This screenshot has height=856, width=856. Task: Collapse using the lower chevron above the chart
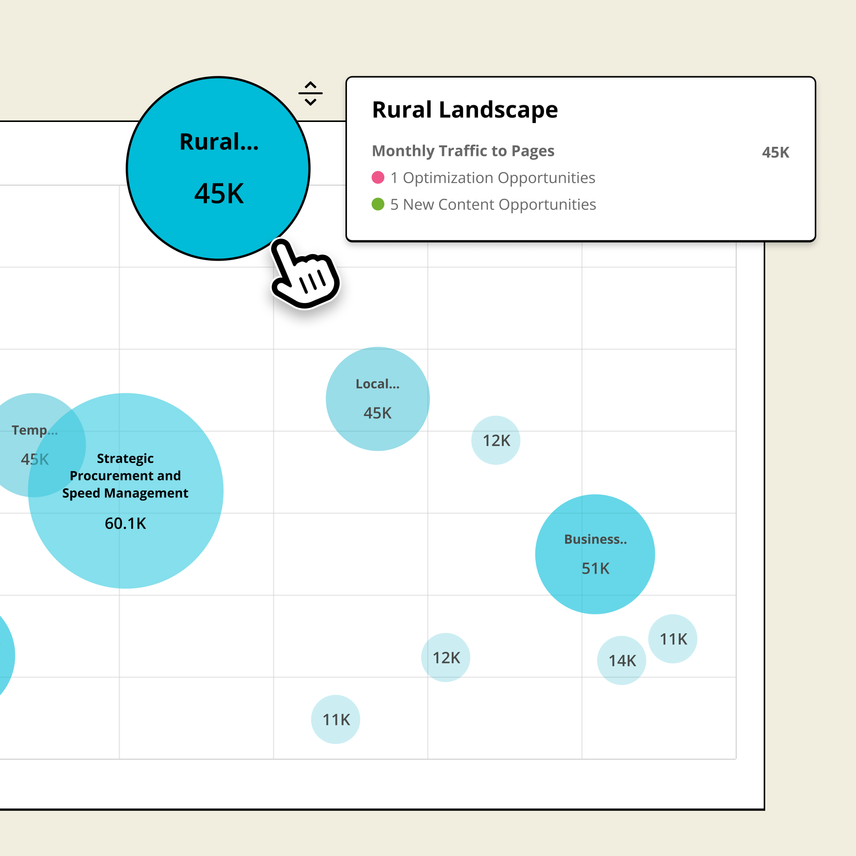311,100
